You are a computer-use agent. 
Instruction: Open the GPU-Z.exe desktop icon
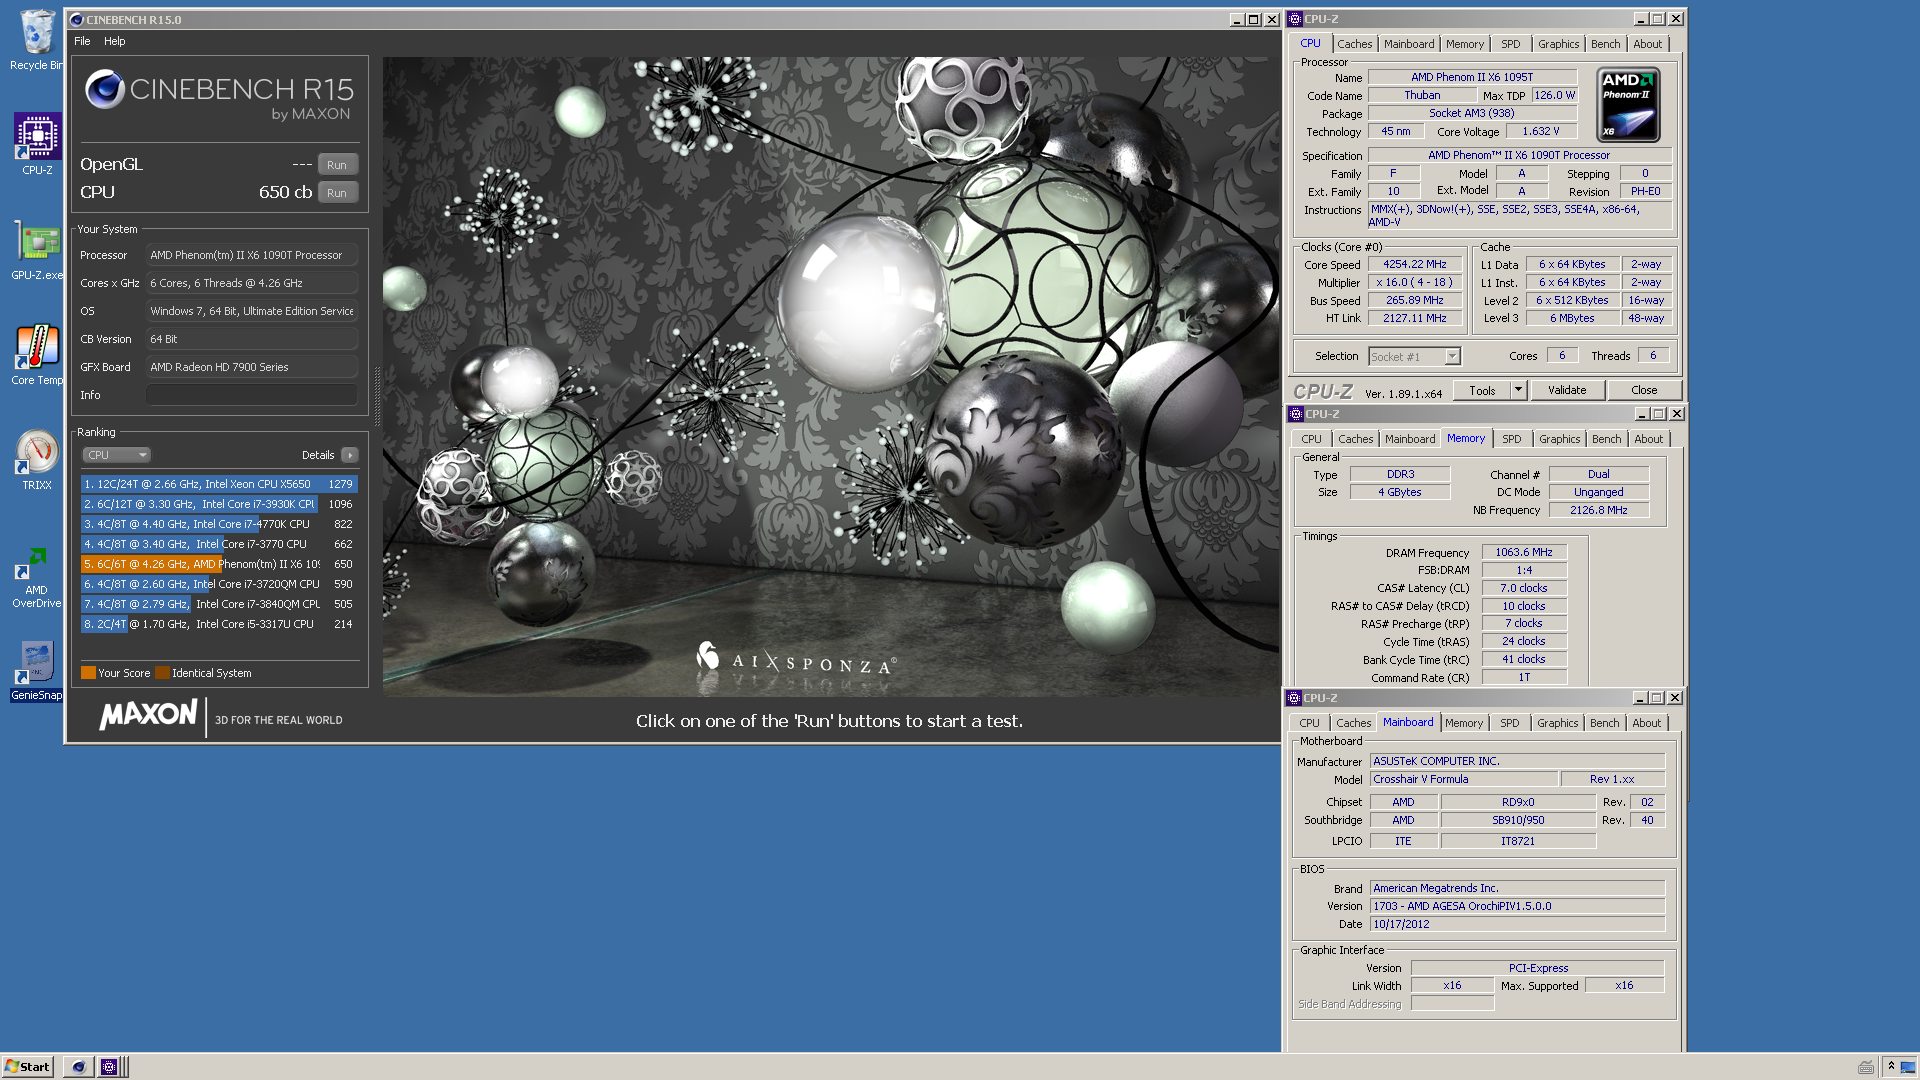tap(37, 250)
